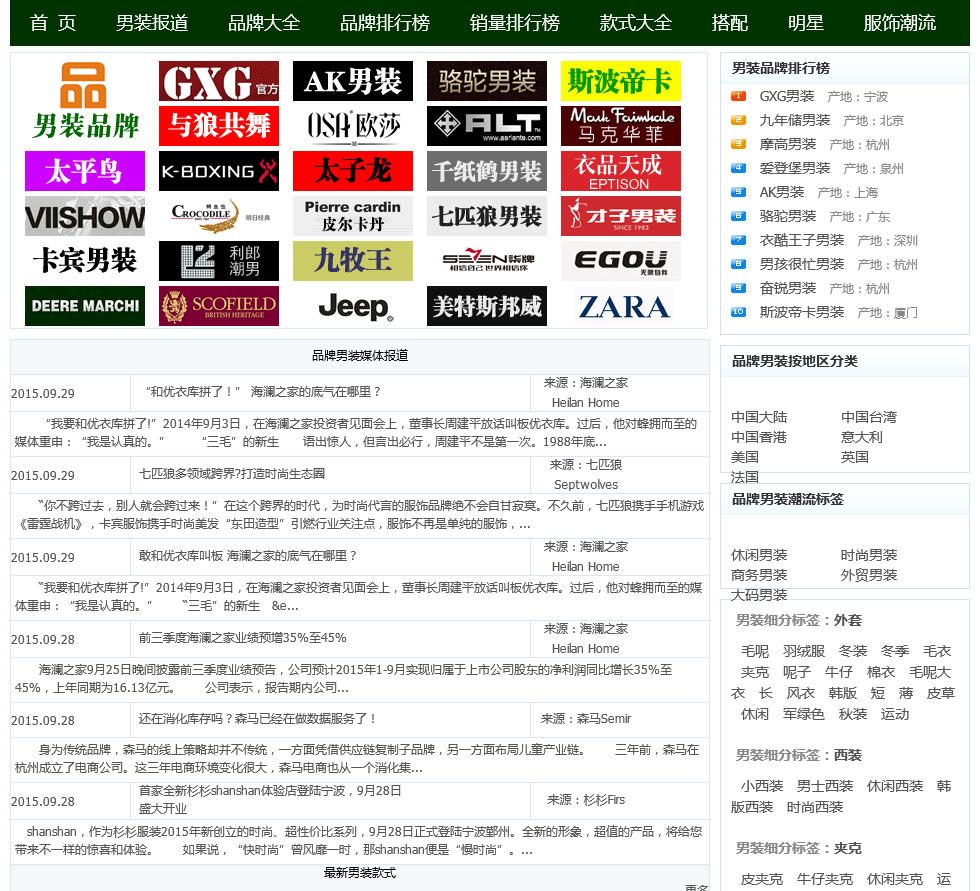Click the 男装品牌 site logo

coord(85,101)
